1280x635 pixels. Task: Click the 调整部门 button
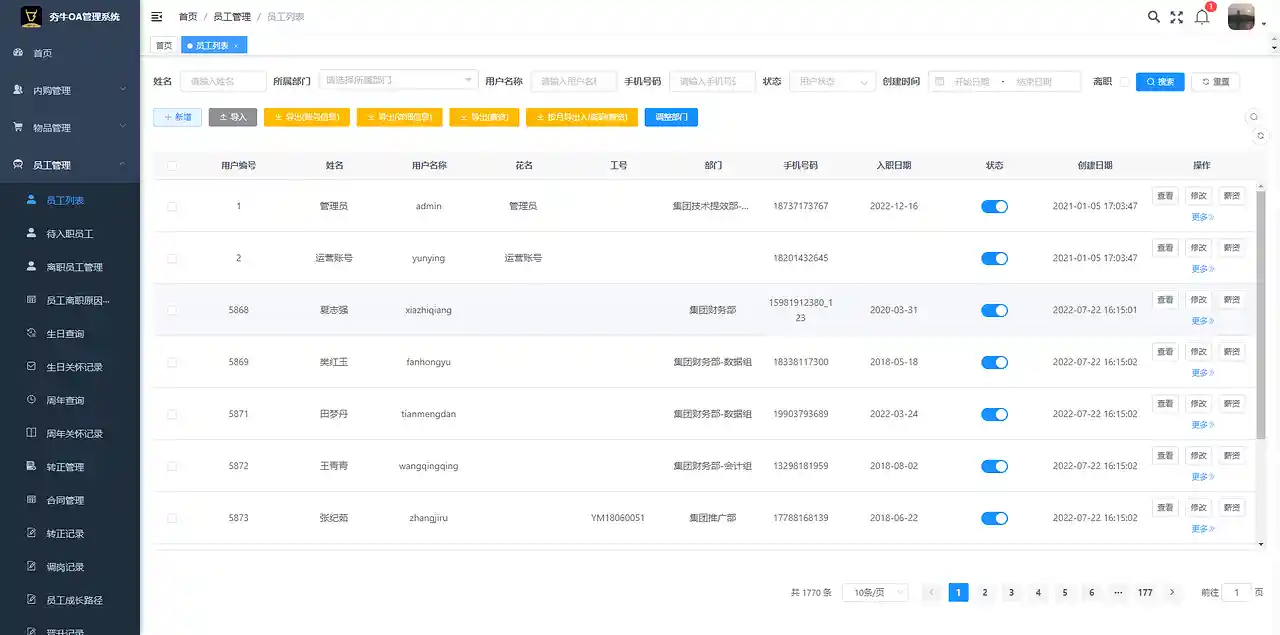(671, 117)
